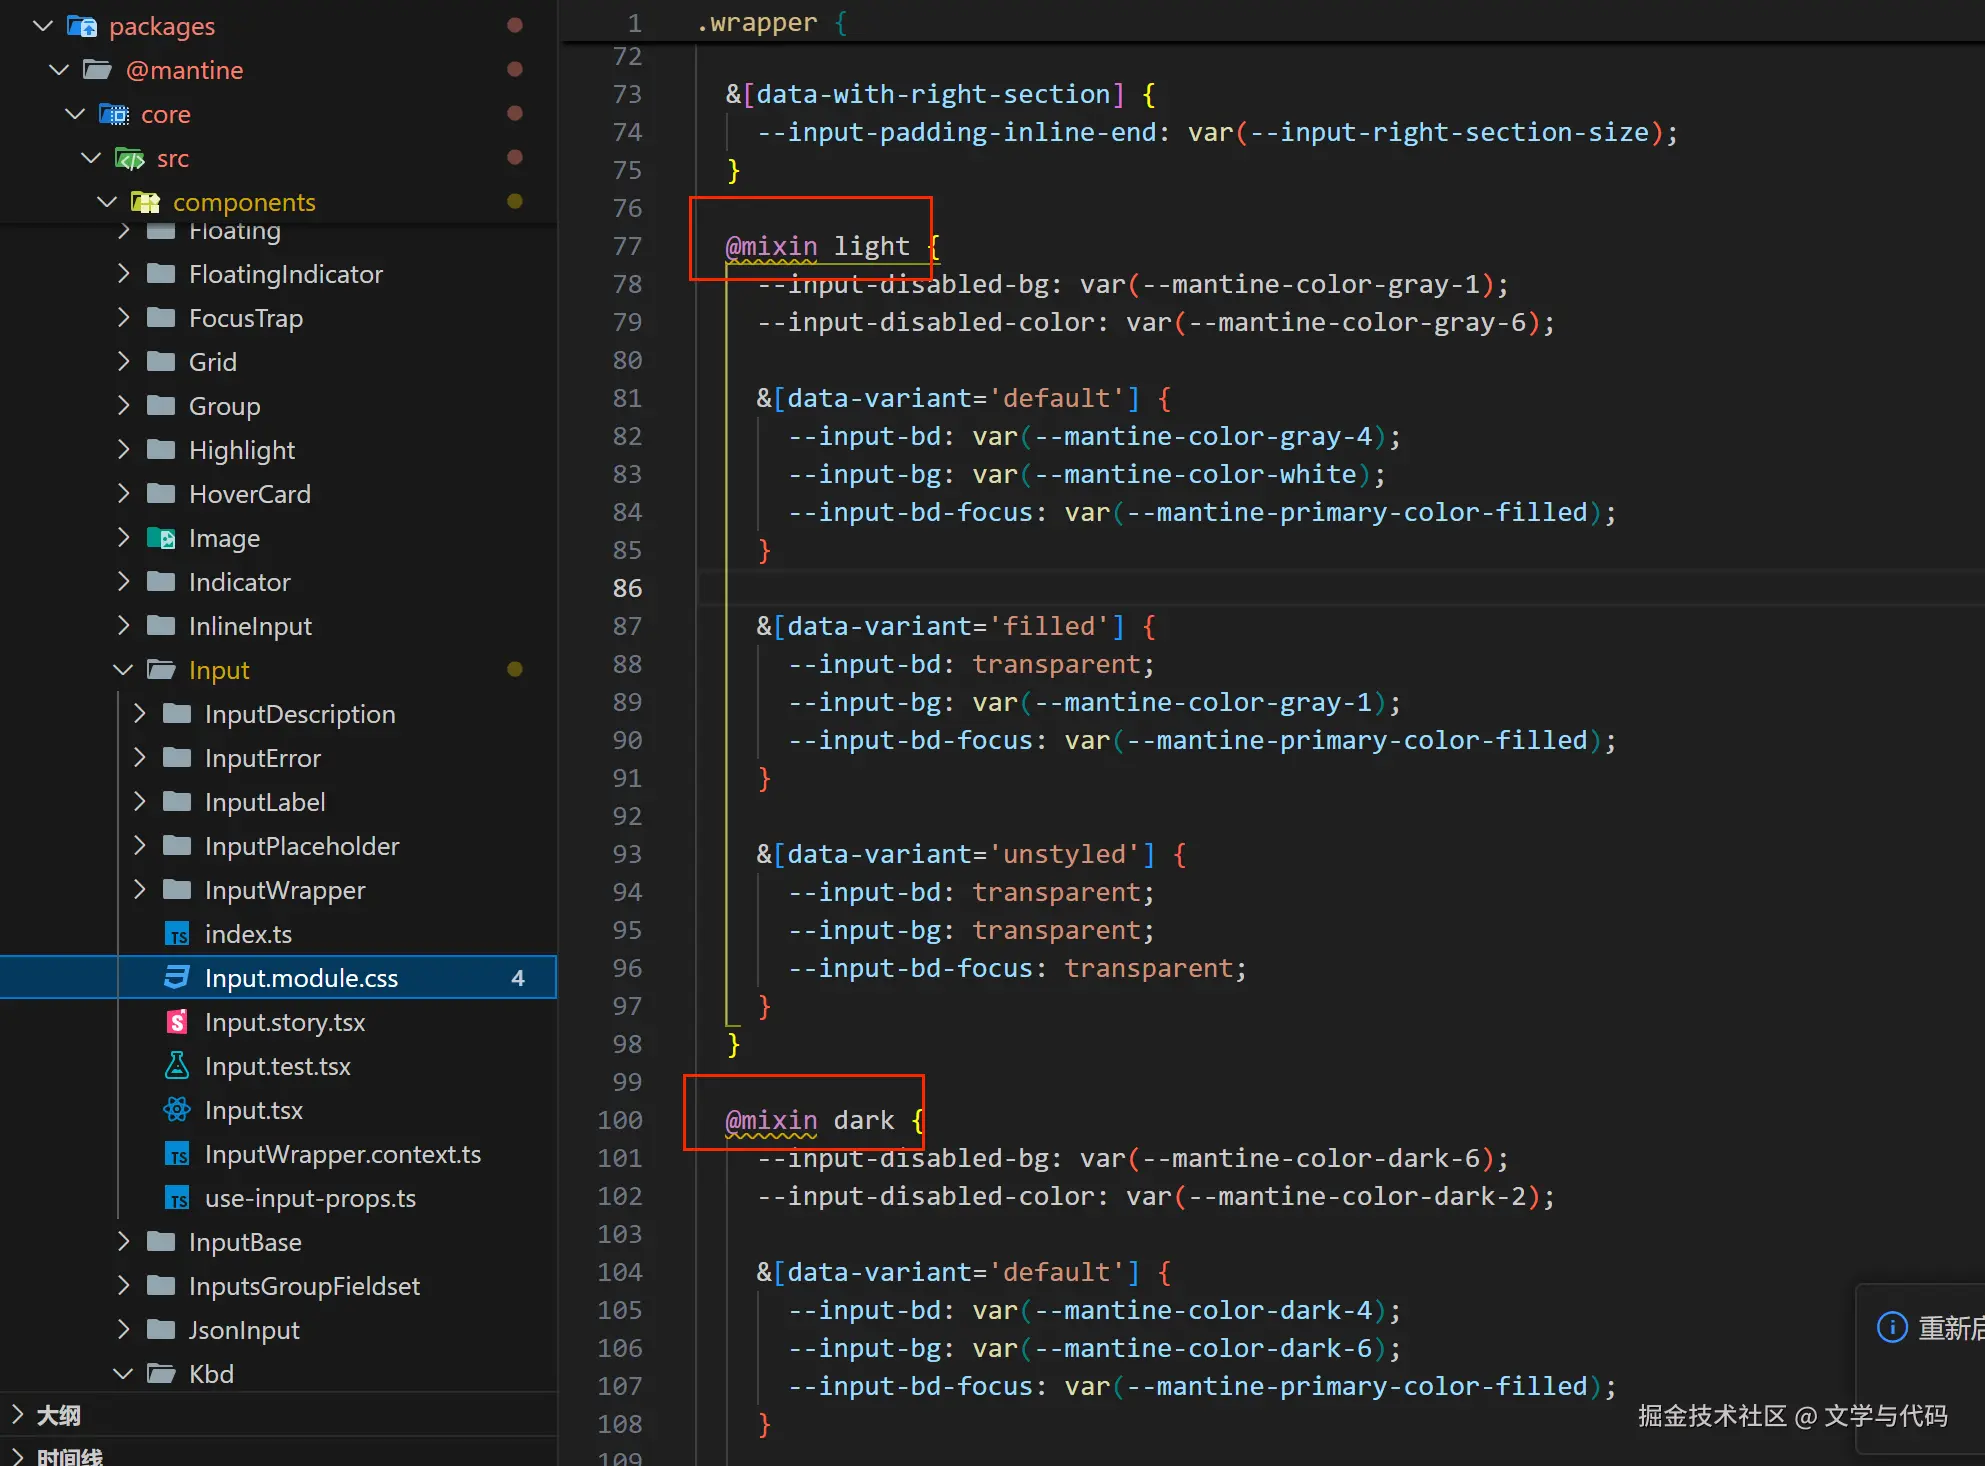Click the Input.test.tsx flask icon
Screen dimensions: 1985x1466
[x=177, y=1066]
